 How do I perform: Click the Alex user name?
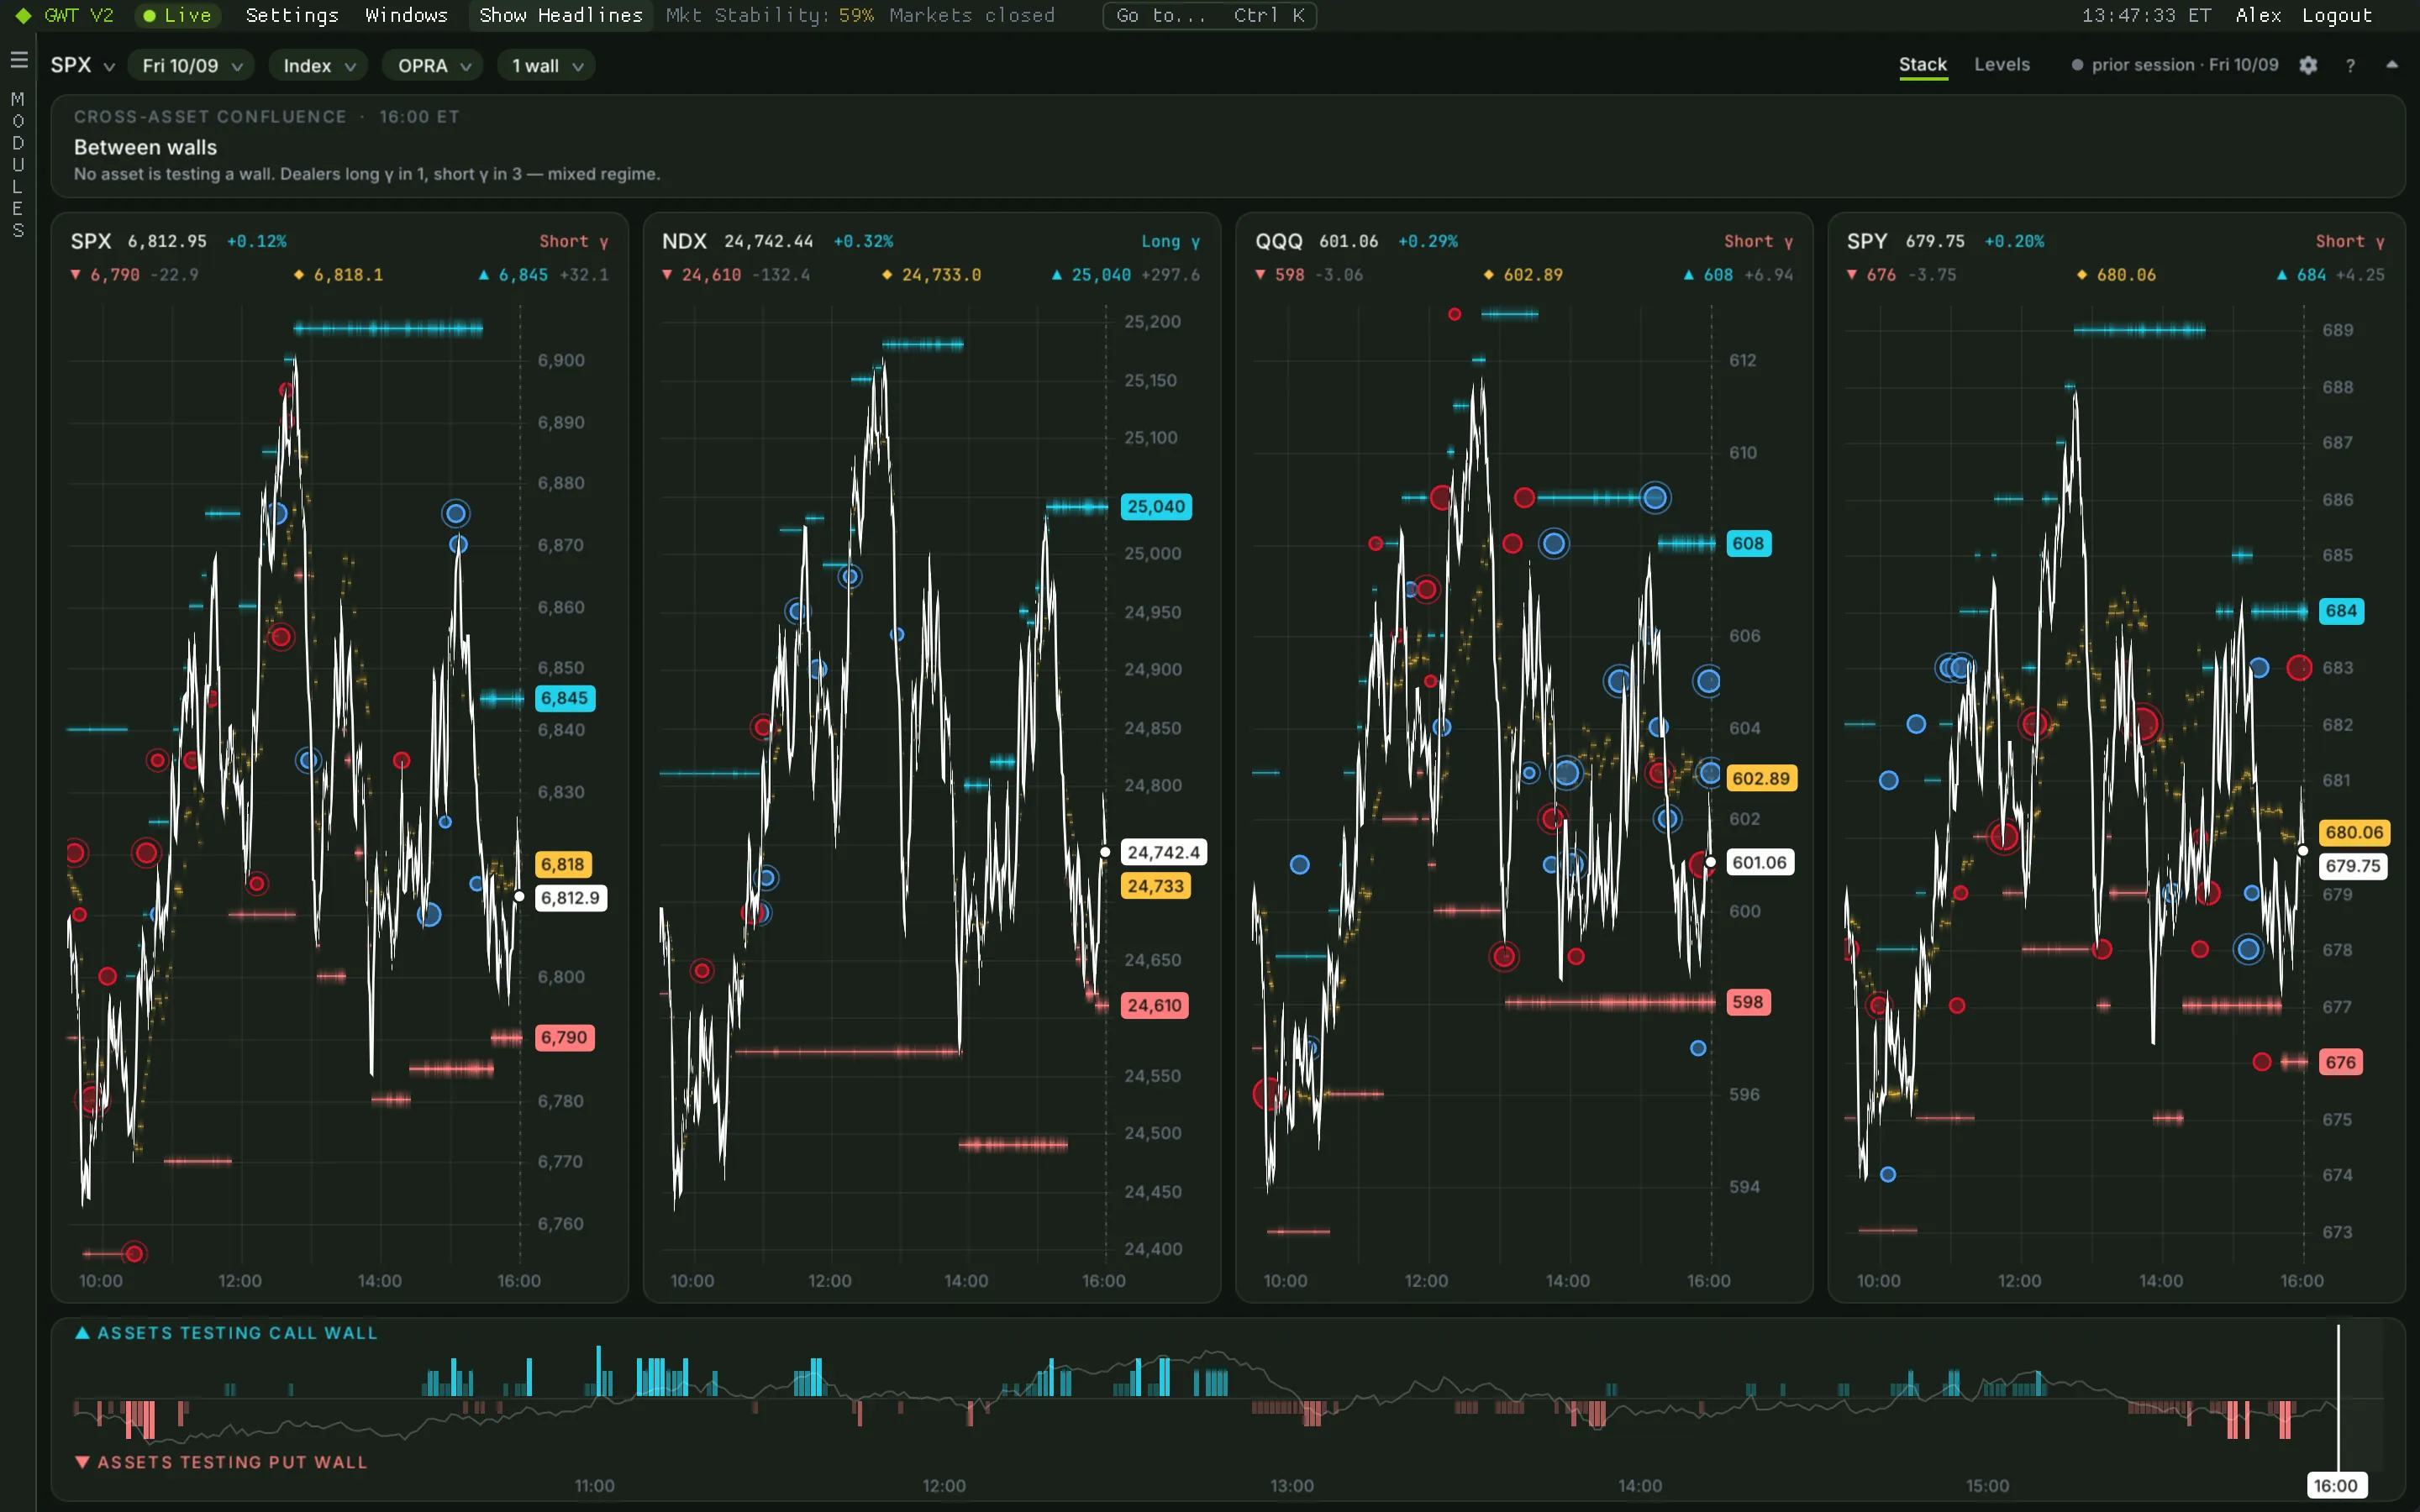tap(2258, 16)
